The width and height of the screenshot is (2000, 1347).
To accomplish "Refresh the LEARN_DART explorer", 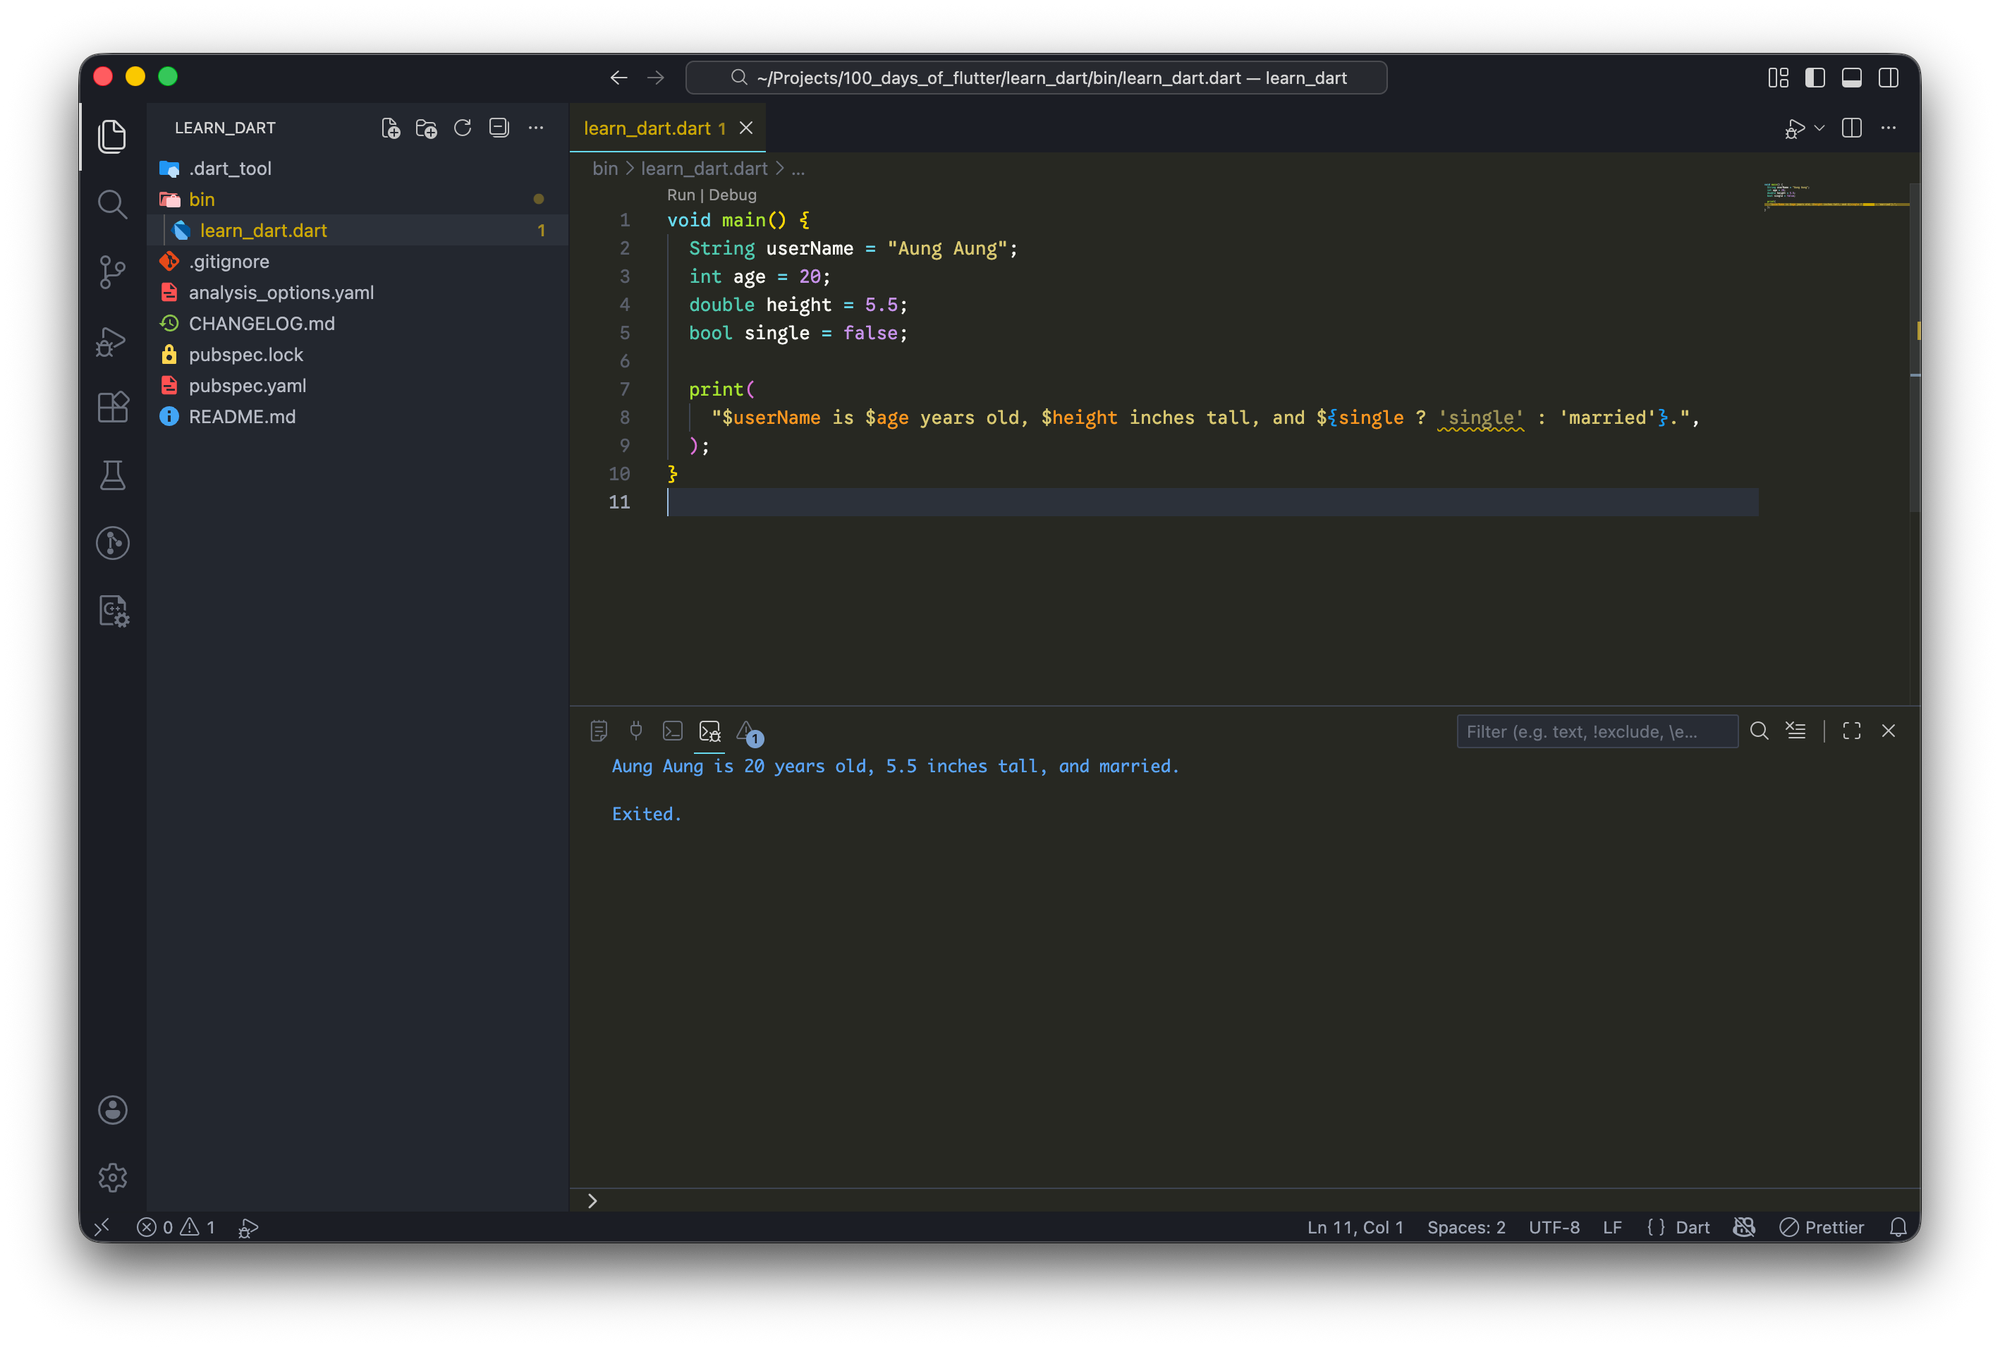I will click(462, 128).
